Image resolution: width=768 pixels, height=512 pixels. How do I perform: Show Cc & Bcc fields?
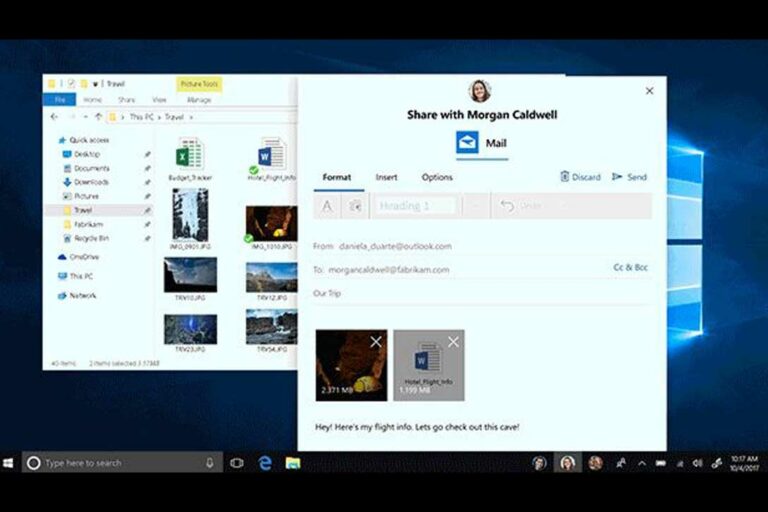point(630,268)
